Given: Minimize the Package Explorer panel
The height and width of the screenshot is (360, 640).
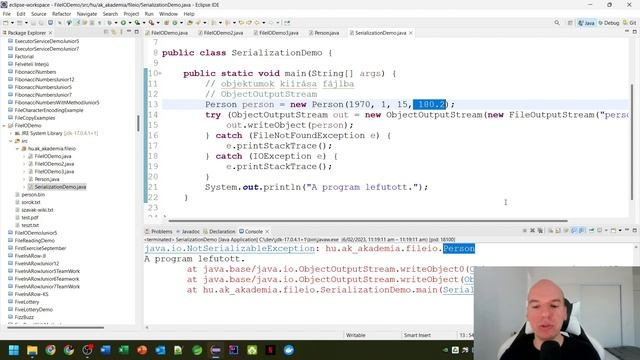Looking at the screenshot, I should click(129, 32).
